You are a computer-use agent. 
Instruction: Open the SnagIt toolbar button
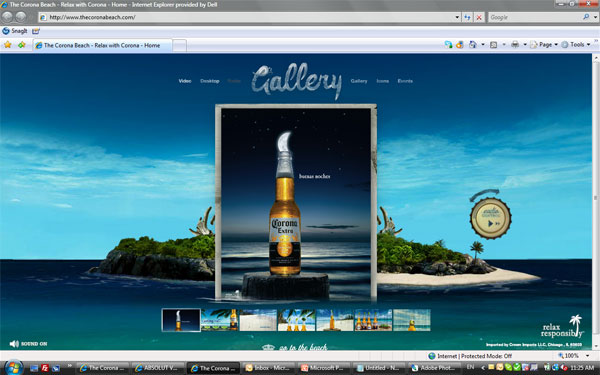[x=15, y=31]
